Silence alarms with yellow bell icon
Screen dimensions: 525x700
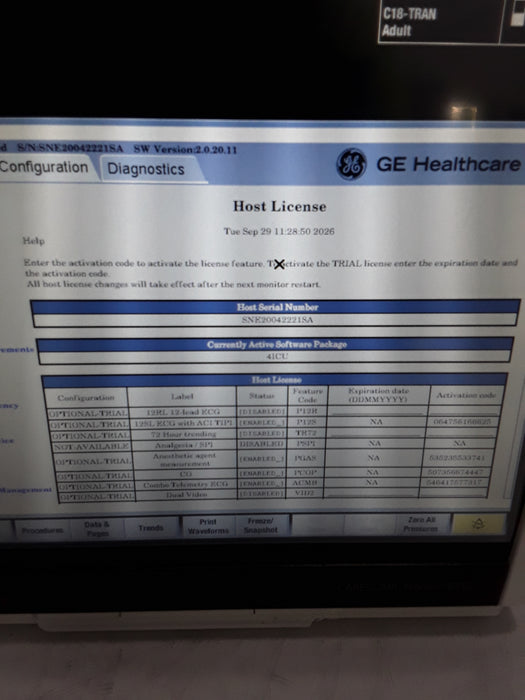tap(479, 524)
